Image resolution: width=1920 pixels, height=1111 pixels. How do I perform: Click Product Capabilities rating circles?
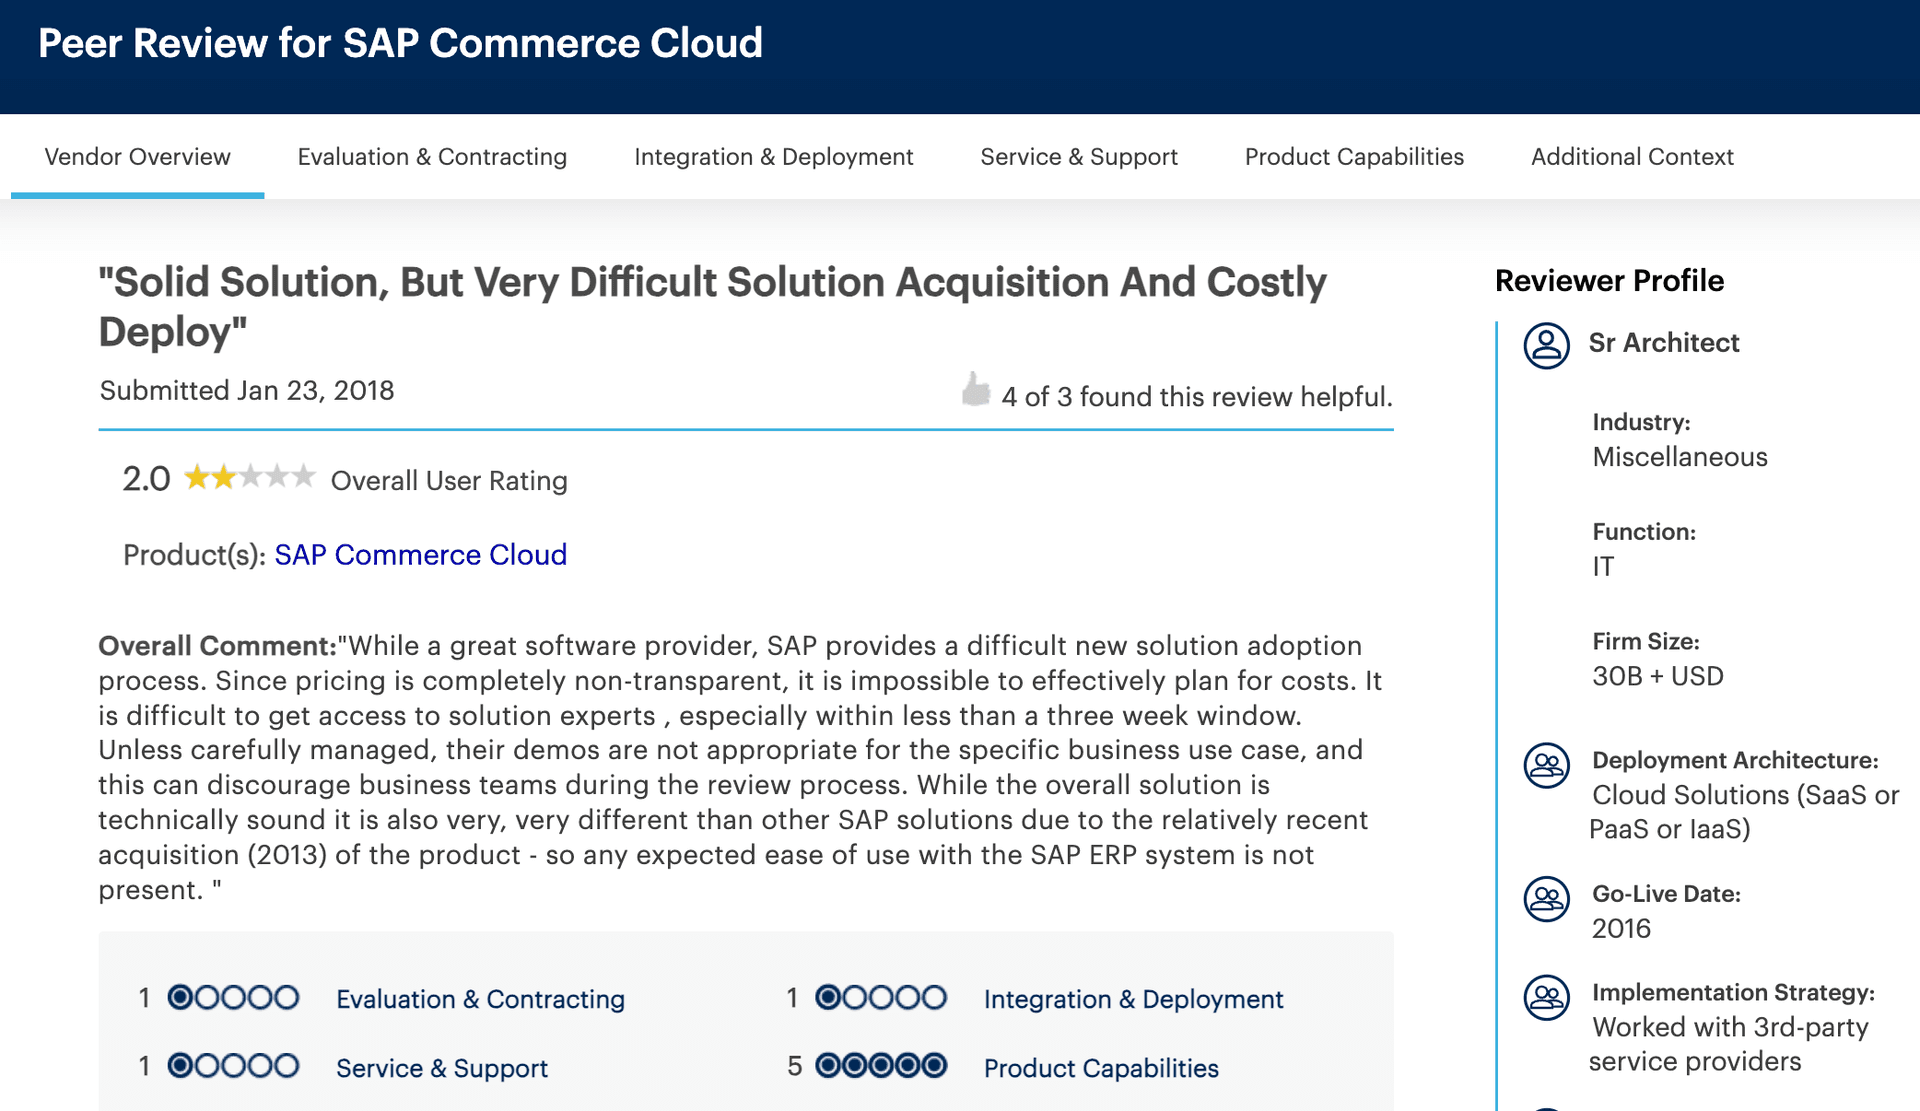(x=881, y=1066)
